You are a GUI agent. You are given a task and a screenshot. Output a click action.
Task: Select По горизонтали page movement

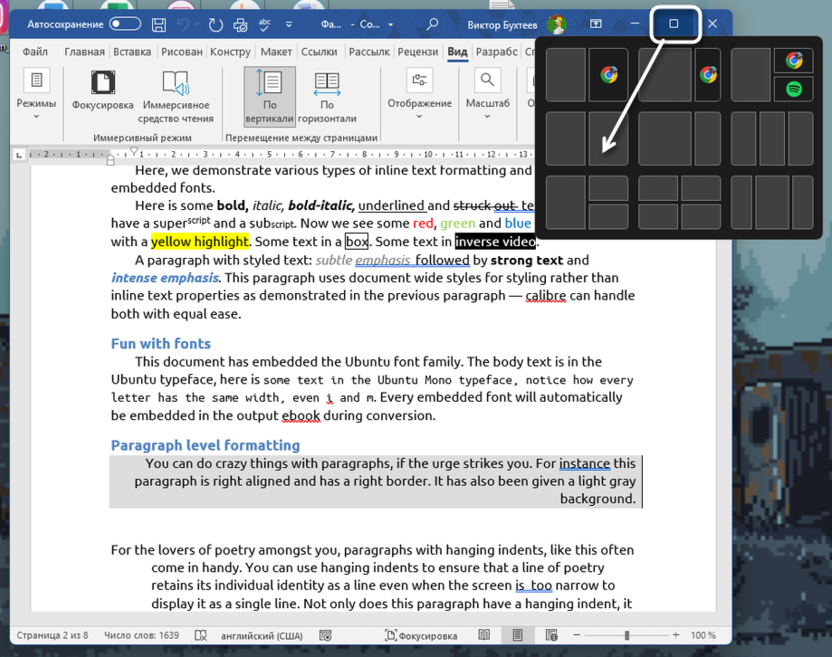(327, 96)
